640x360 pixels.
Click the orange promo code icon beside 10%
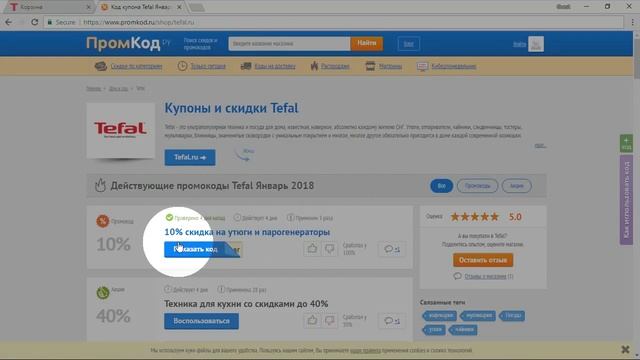103,221
